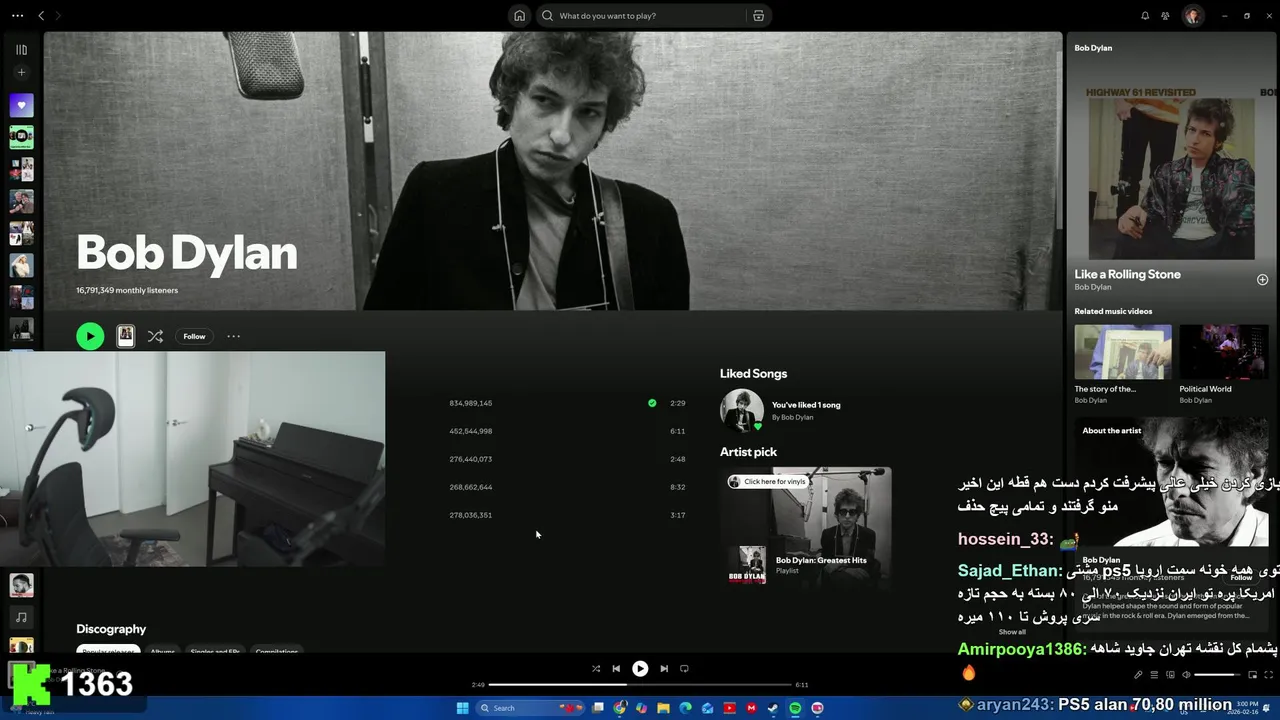Open the user profile avatar menu
Screen dimensions: 1280x720
coord(1192,16)
